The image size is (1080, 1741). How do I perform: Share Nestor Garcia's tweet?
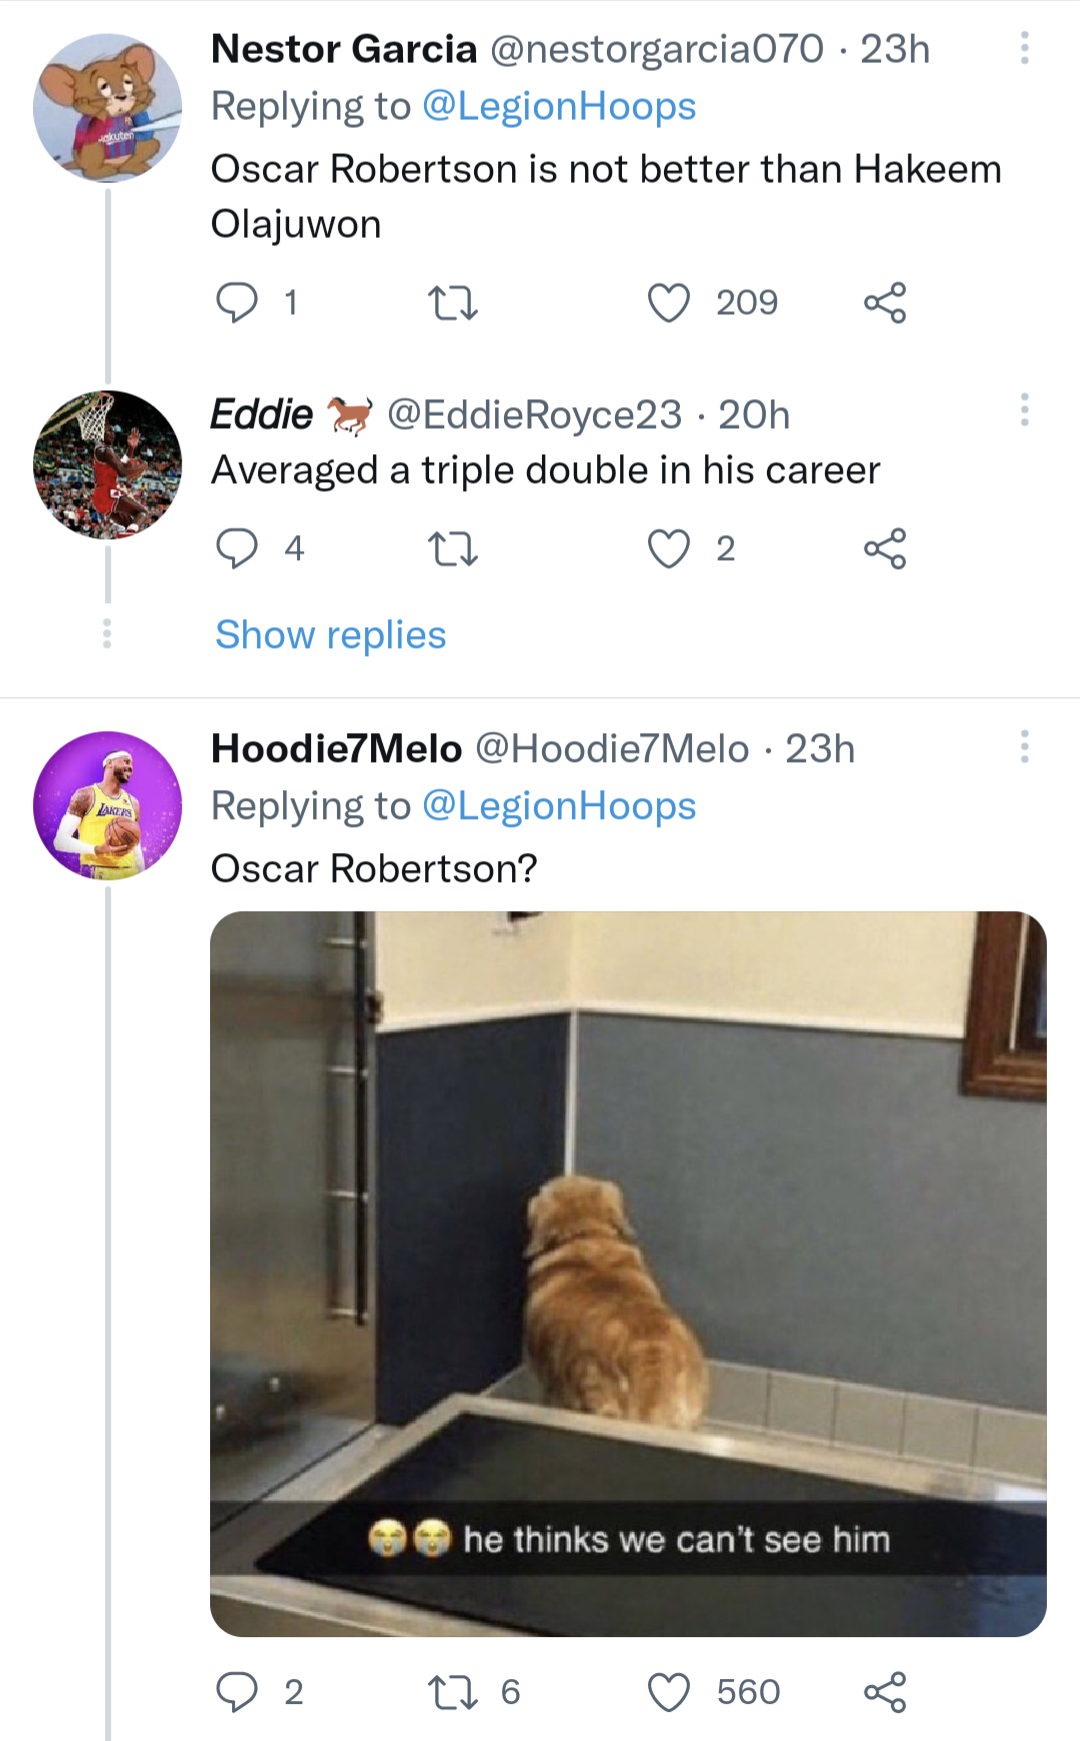coord(885,302)
